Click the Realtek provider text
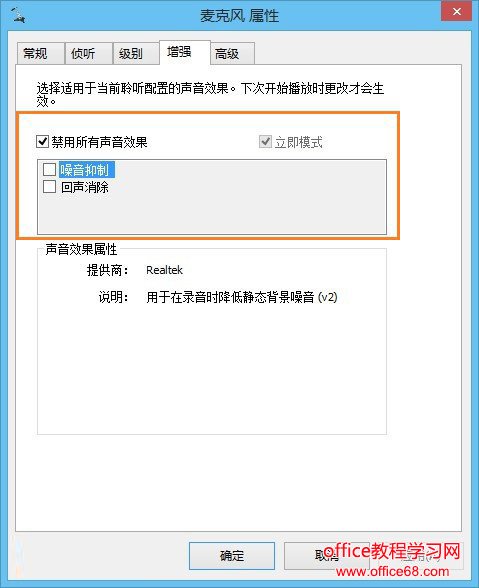The image size is (479, 588). (164, 270)
